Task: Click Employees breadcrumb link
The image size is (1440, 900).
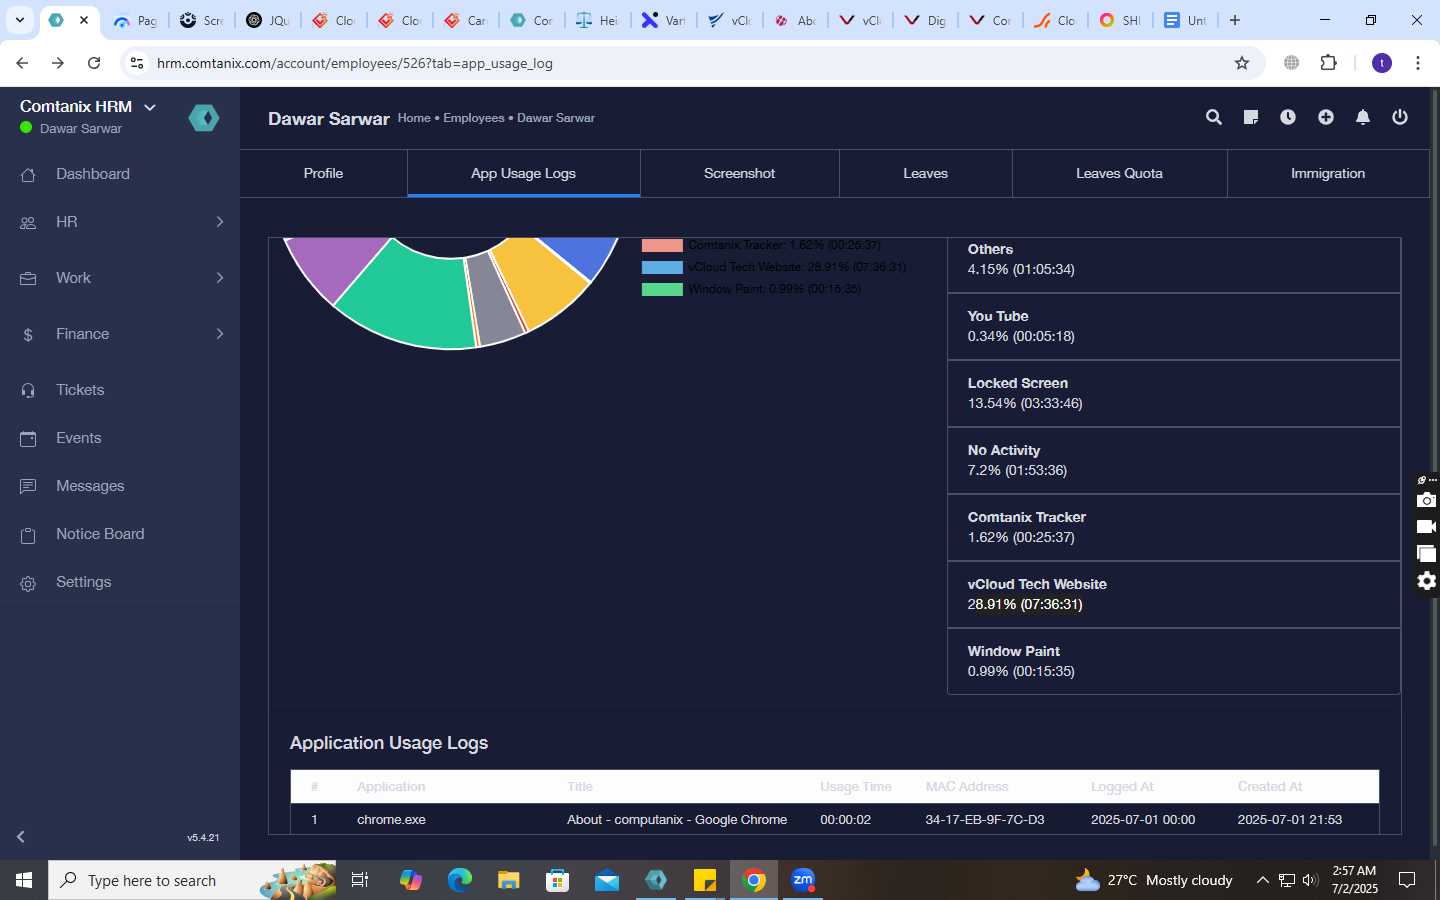Action: pos(474,118)
